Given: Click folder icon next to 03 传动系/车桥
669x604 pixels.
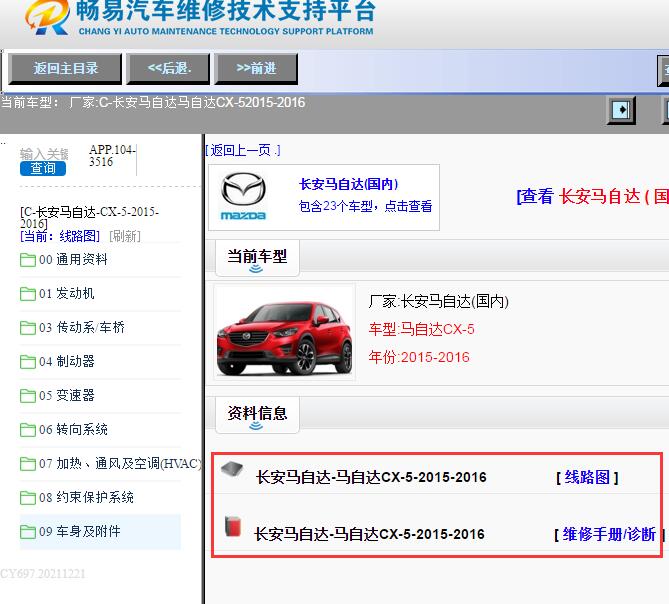Looking at the screenshot, I should [x=28, y=328].
